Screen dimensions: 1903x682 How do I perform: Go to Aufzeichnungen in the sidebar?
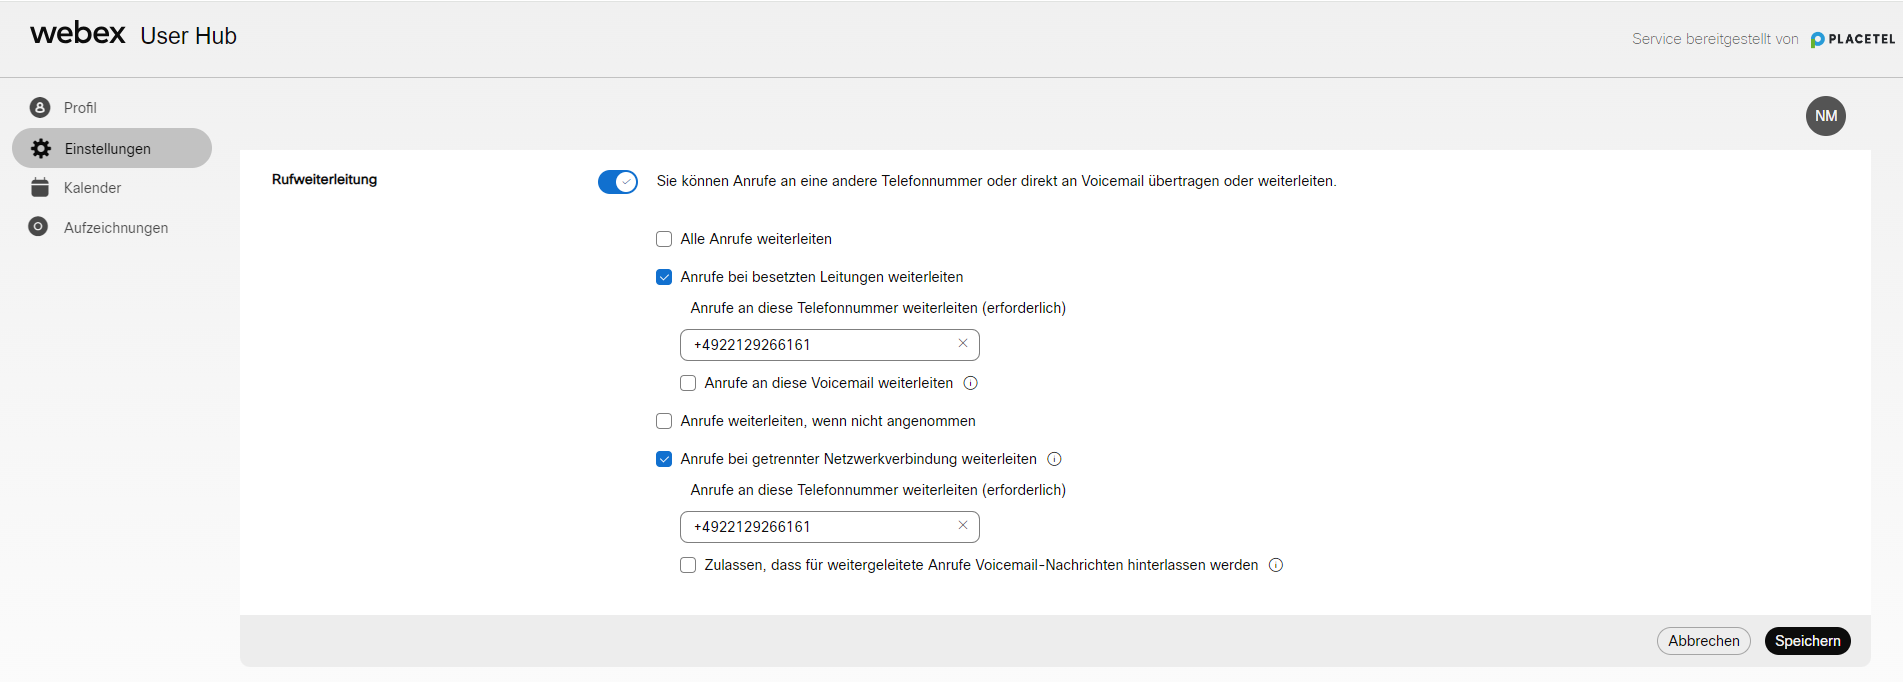(x=116, y=228)
